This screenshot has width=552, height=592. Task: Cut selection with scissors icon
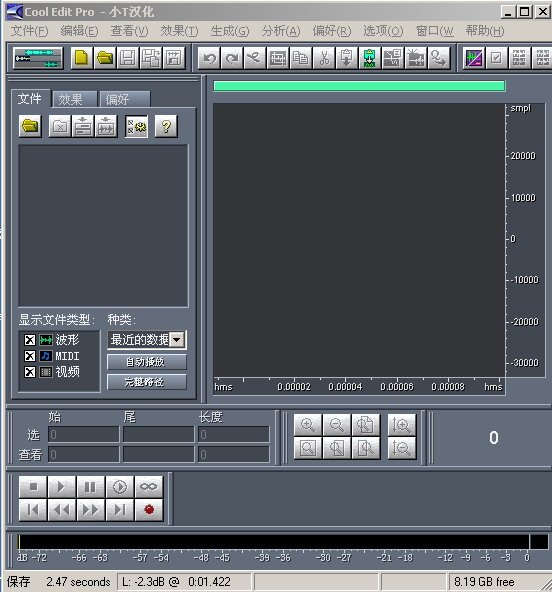tap(324, 58)
